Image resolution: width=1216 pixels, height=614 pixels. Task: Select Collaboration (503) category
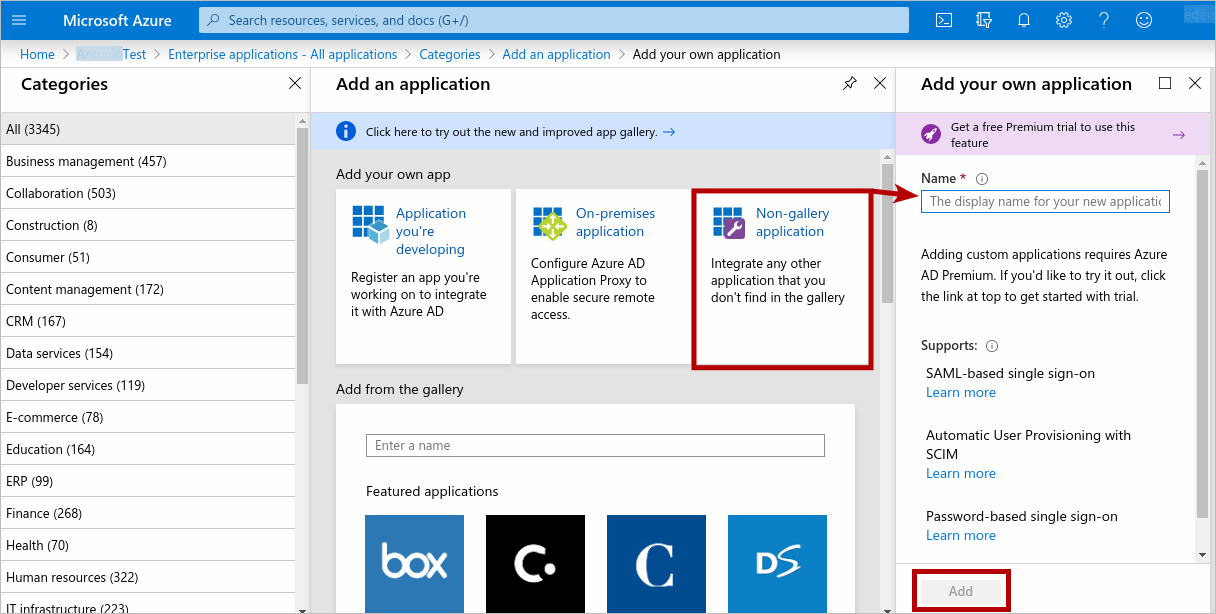(x=61, y=193)
